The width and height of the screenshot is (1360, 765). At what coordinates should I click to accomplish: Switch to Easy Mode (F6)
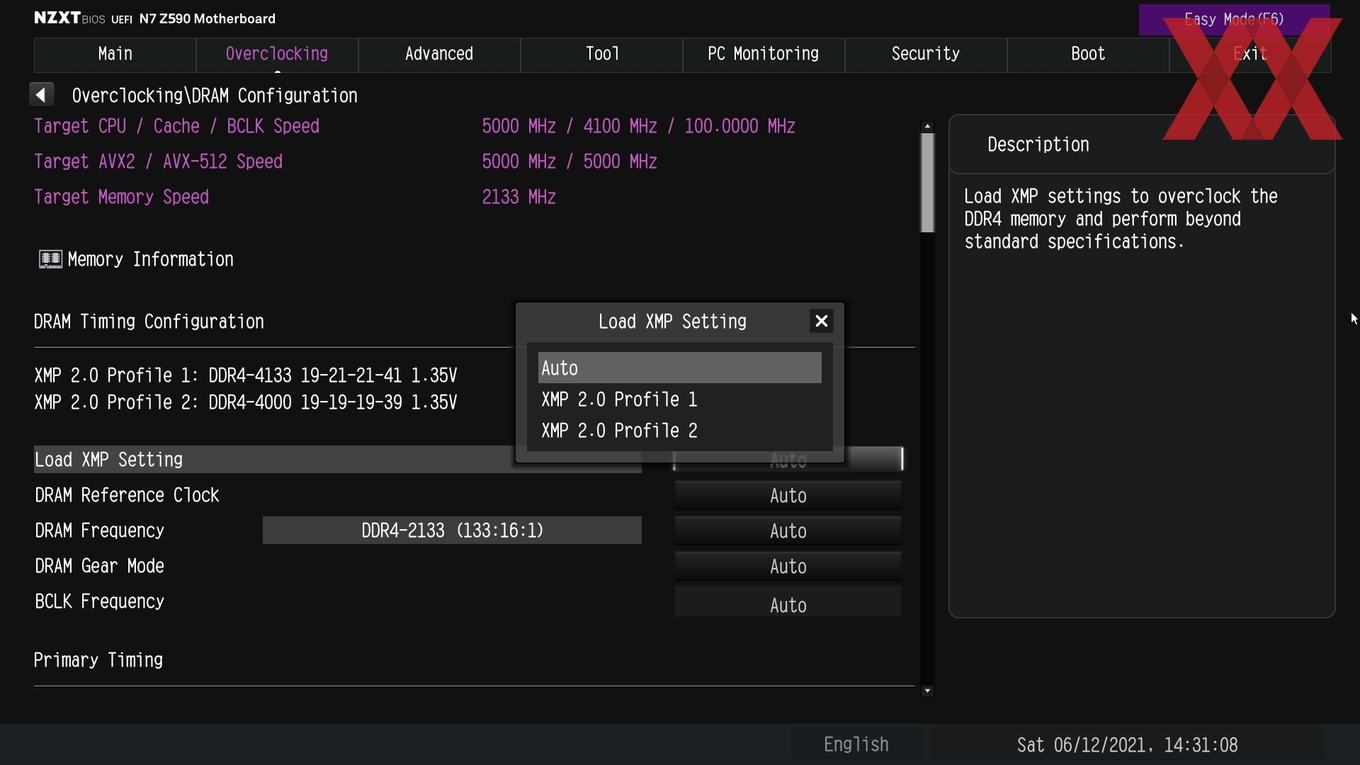[1234, 19]
